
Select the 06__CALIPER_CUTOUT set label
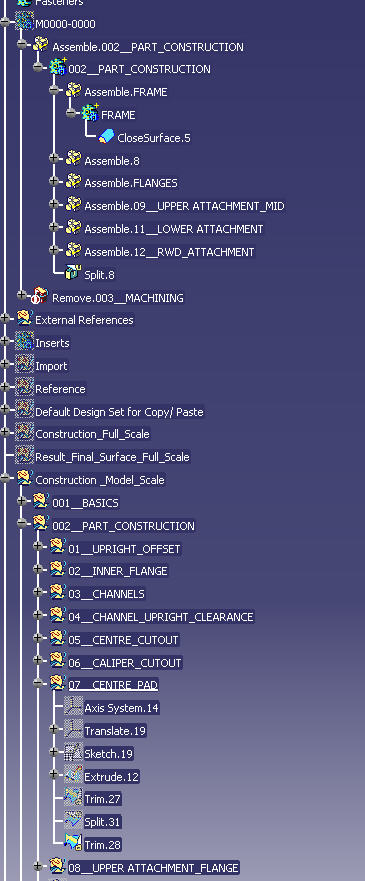click(x=125, y=663)
